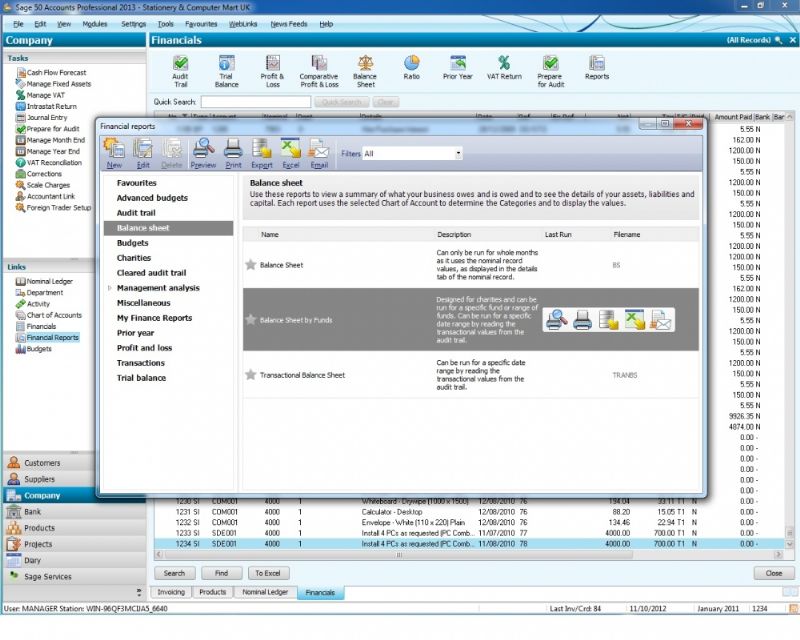Viewport: 800px width, 640px height.
Task: Select Audit trail report category
Action: click(136, 213)
